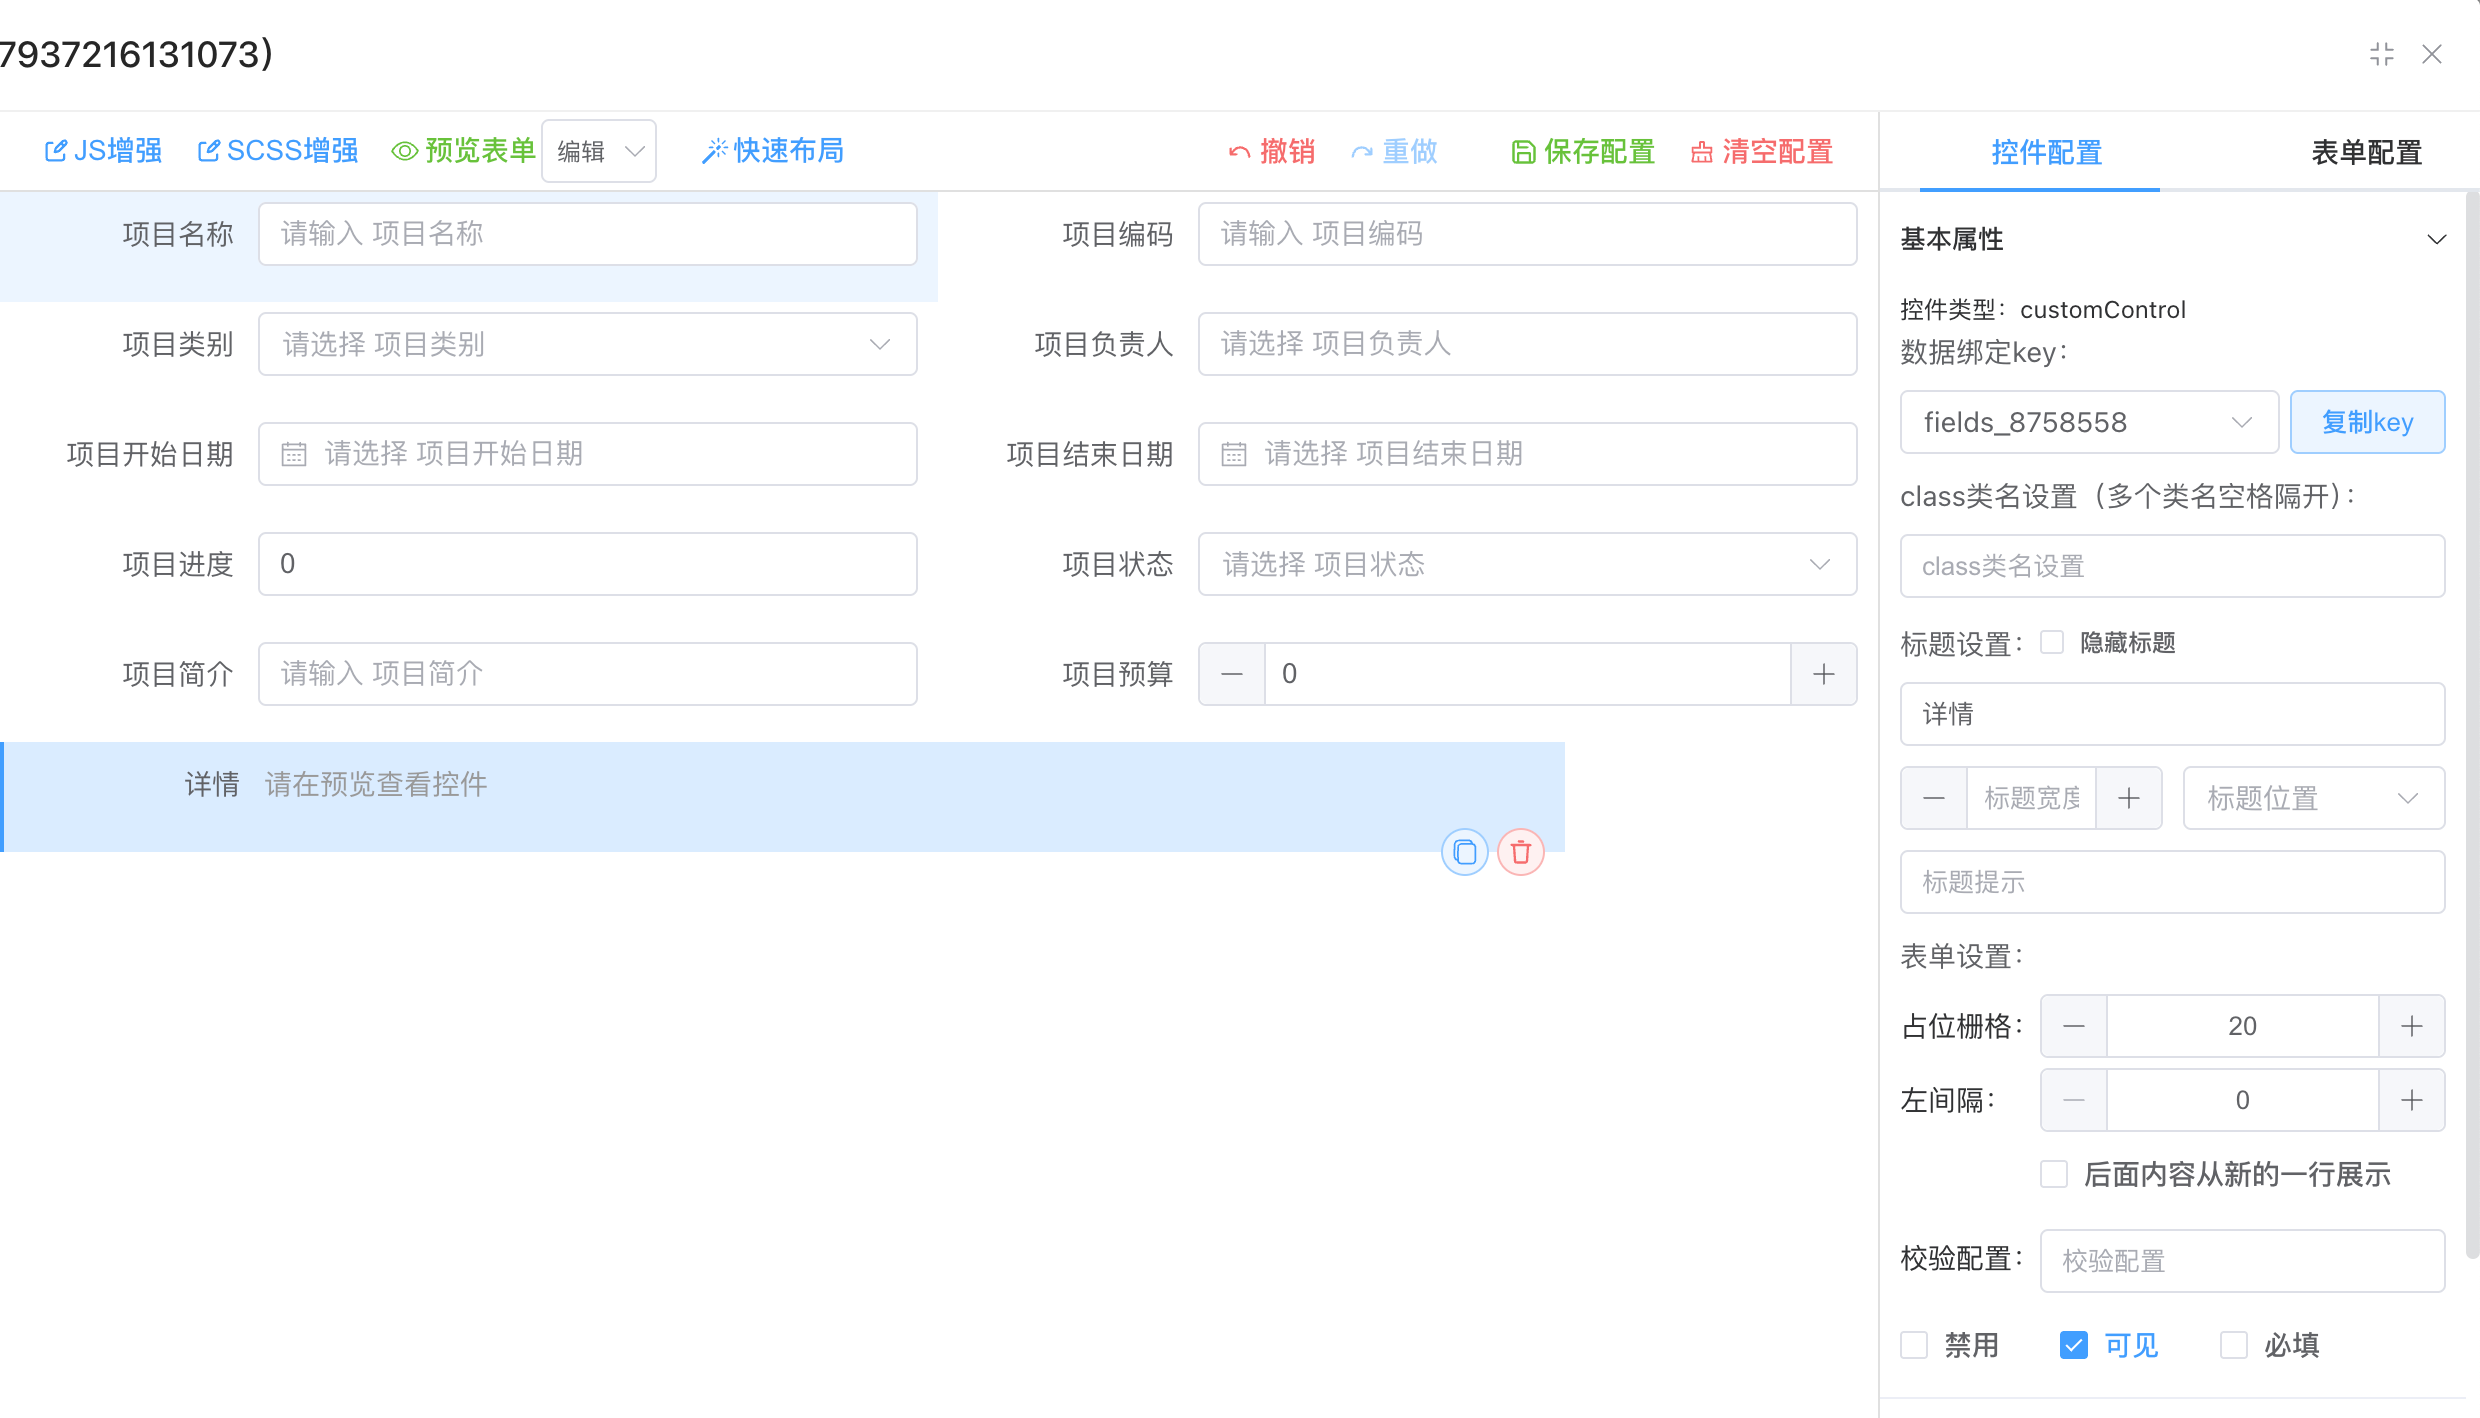
Task: Open the 标题位置 dropdown
Action: [x=2312, y=798]
